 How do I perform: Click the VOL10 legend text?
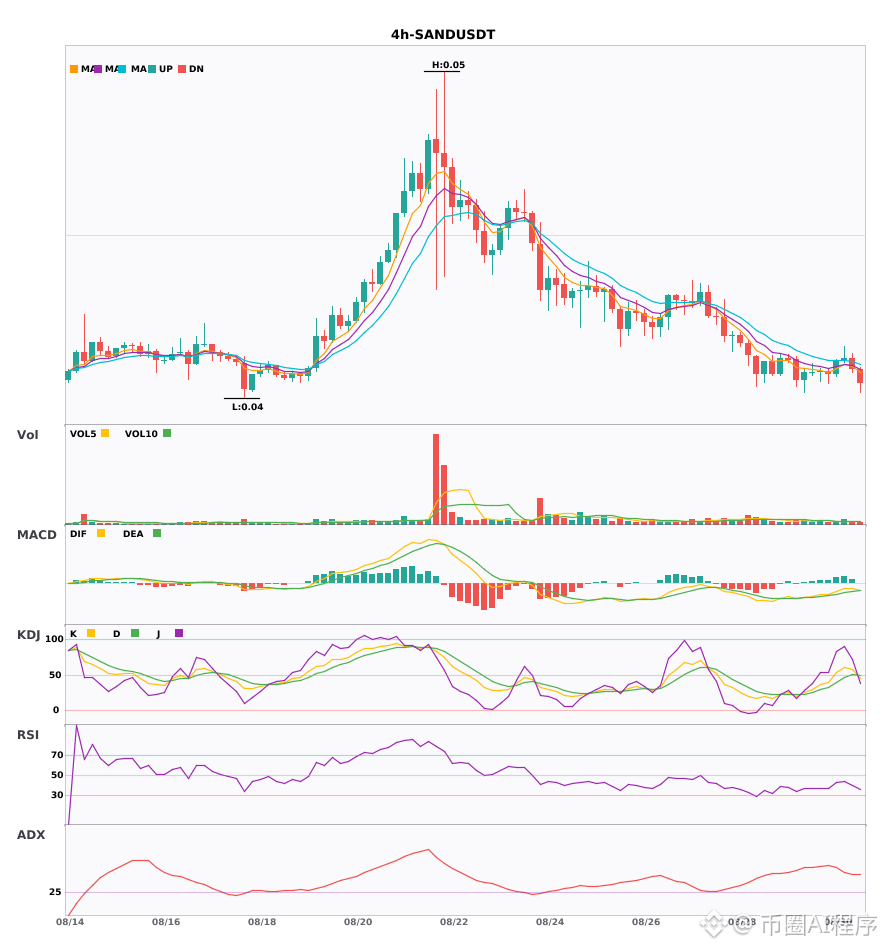(141, 434)
